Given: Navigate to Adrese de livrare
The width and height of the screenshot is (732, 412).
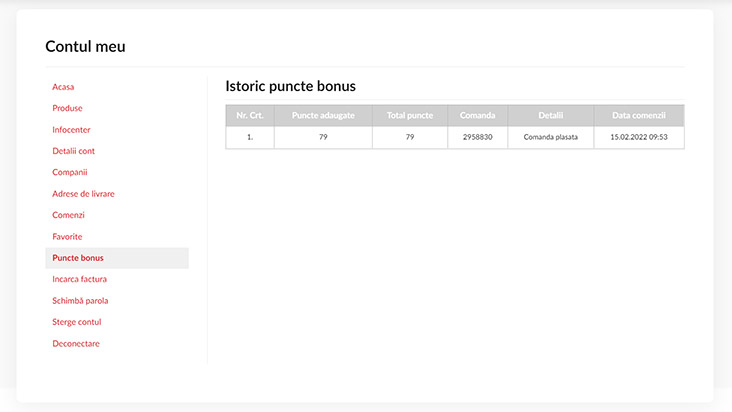Looking at the screenshot, I should point(83,194).
